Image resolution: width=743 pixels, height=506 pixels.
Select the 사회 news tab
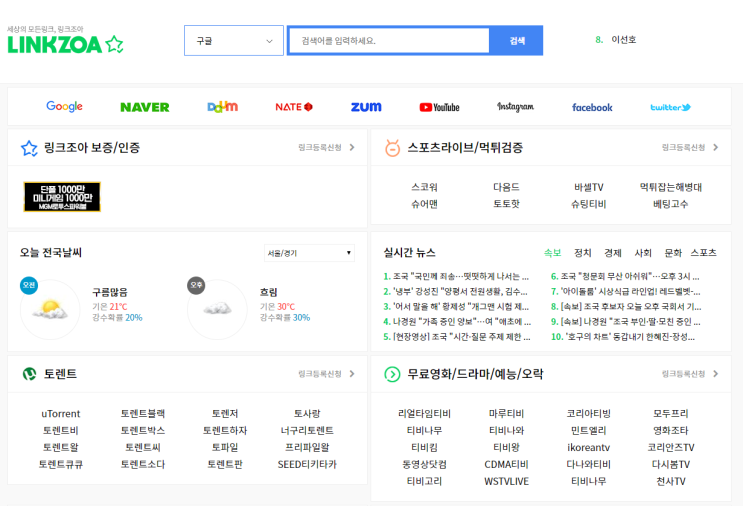[x=643, y=253]
